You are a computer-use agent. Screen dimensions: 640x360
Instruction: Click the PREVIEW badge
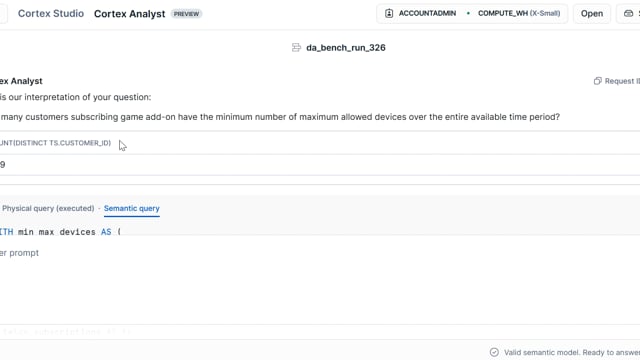pos(186,13)
